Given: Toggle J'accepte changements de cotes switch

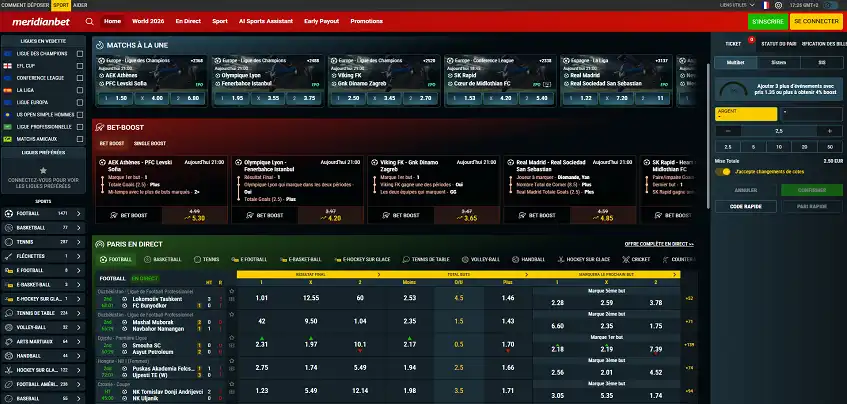Looking at the screenshot, I should tap(722, 172).
